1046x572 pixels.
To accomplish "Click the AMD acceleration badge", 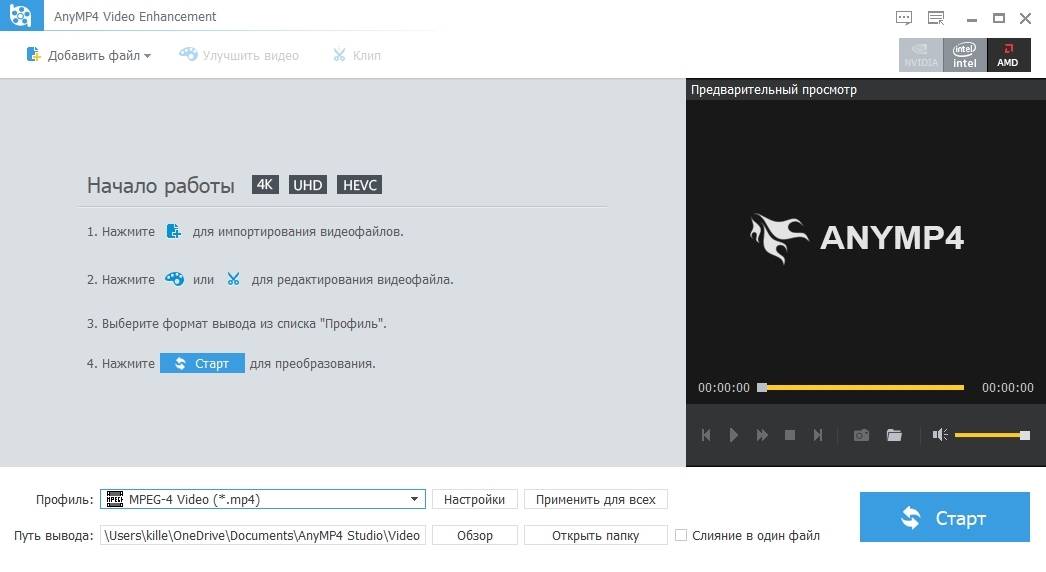I will [x=1008, y=55].
